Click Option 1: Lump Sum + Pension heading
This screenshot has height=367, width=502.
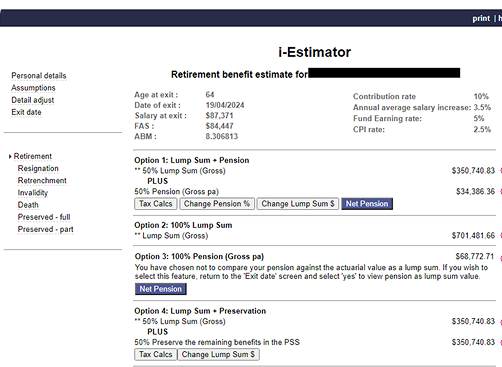[x=192, y=160]
